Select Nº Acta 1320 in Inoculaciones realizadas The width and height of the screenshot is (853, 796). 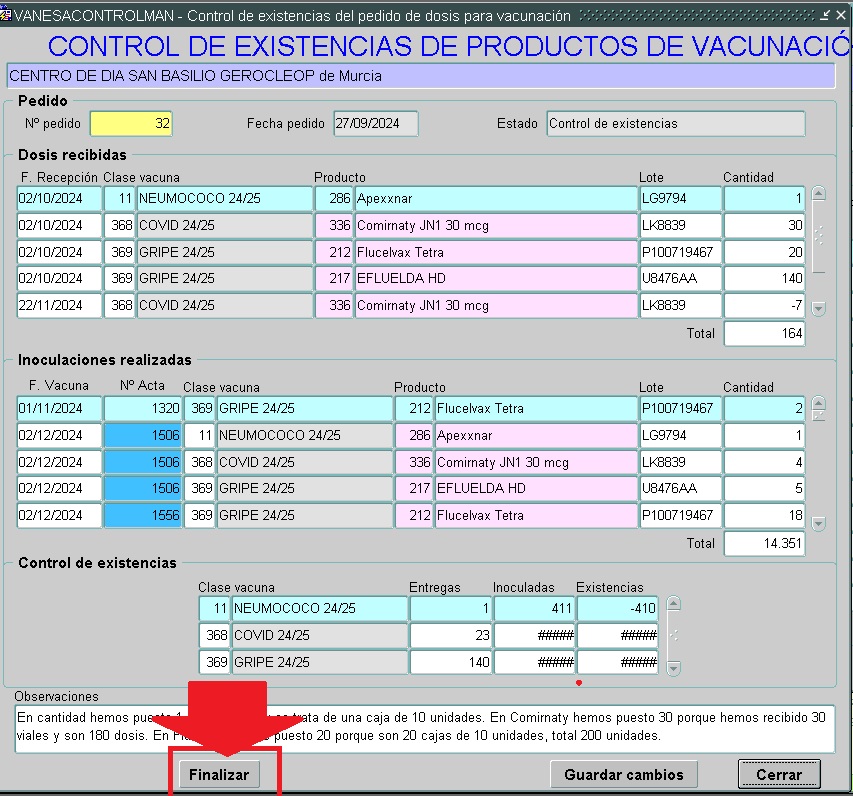point(143,409)
